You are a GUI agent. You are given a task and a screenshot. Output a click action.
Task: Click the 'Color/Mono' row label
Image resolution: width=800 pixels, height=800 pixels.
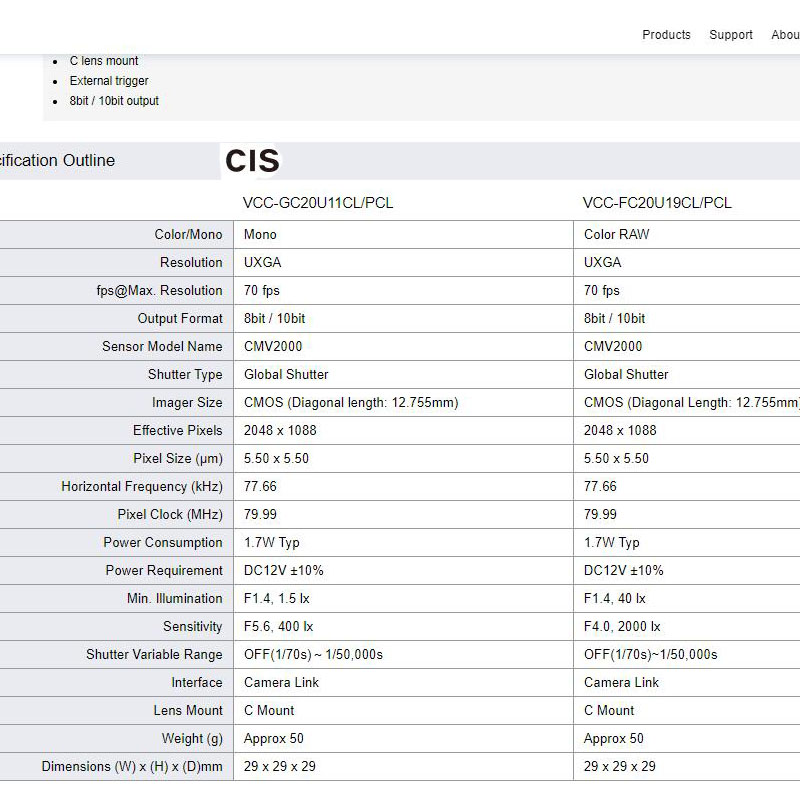click(x=188, y=234)
